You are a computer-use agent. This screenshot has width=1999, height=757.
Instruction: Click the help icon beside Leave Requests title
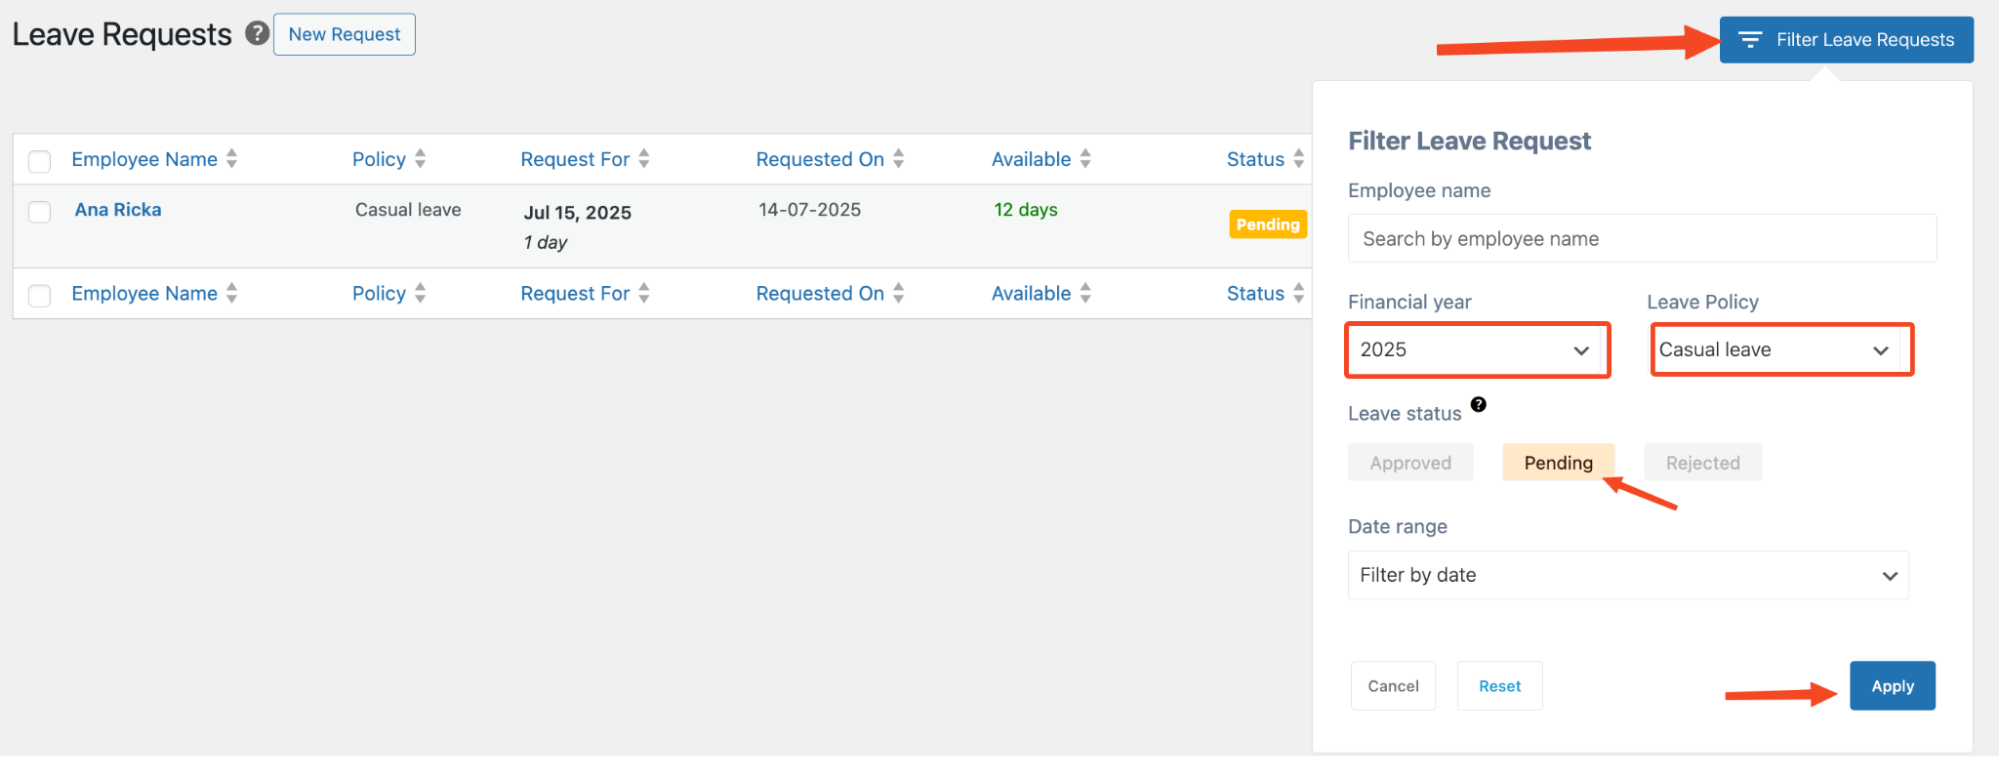pos(257,34)
